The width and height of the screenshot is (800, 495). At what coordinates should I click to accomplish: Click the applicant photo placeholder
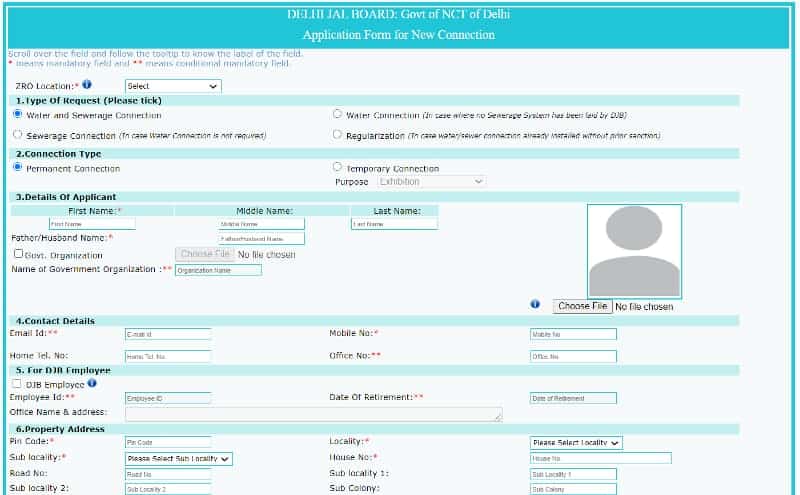pos(634,251)
